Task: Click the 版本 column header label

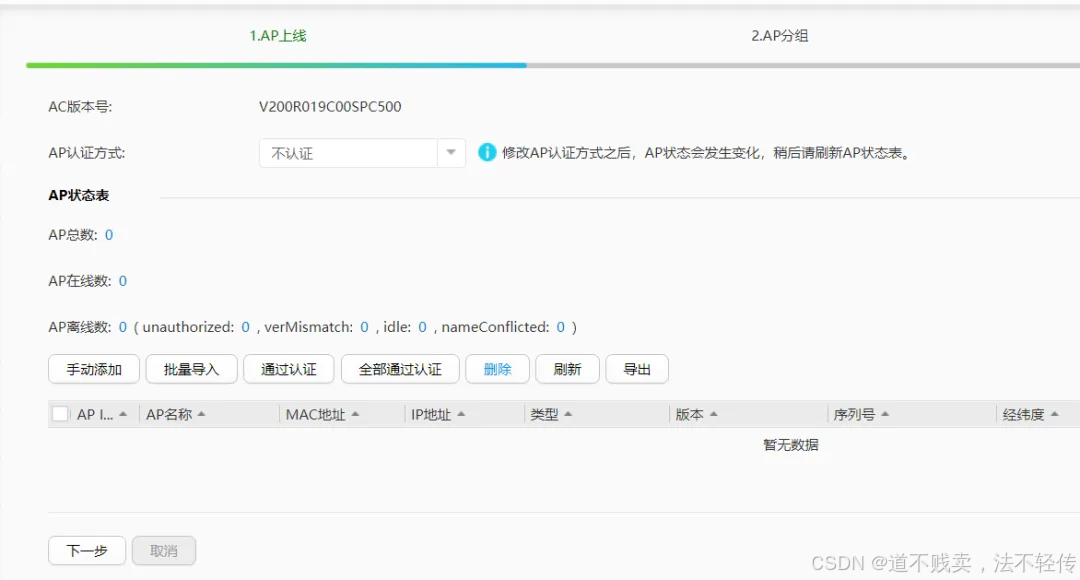Action: tap(689, 414)
